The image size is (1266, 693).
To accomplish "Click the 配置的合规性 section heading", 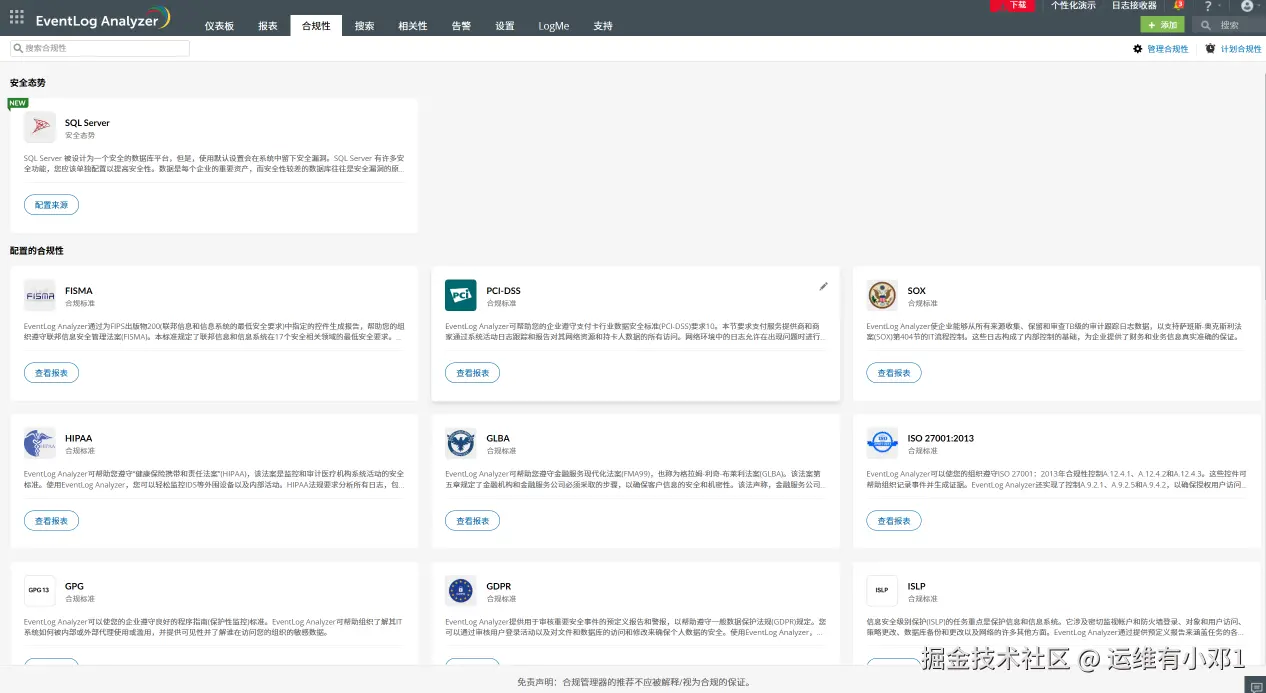I will click(37, 250).
